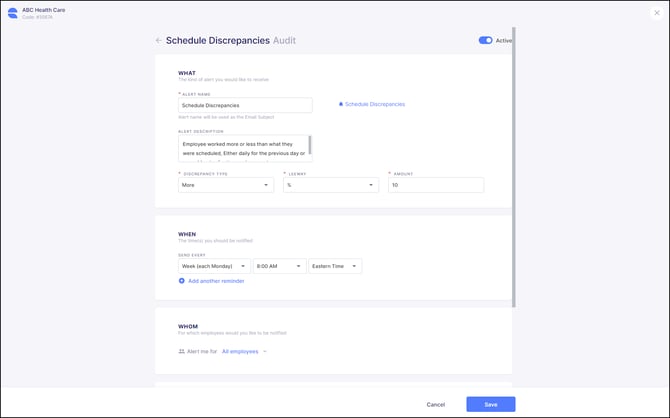The height and width of the screenshot is (418, 670).
Task: Toggle the Active switch off
Action: 485,40
